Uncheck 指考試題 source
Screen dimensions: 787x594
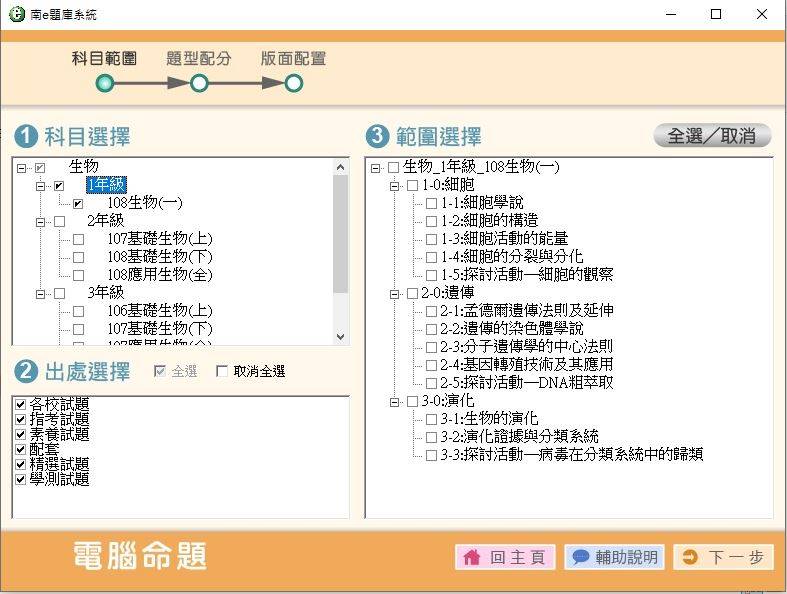(21, 419)
